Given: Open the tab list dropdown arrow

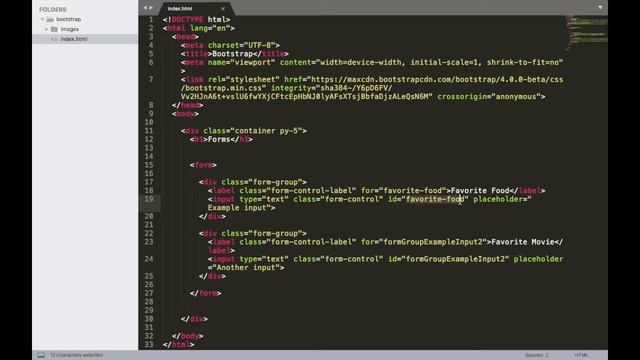Looking at the screenshot, I should 600,7.
